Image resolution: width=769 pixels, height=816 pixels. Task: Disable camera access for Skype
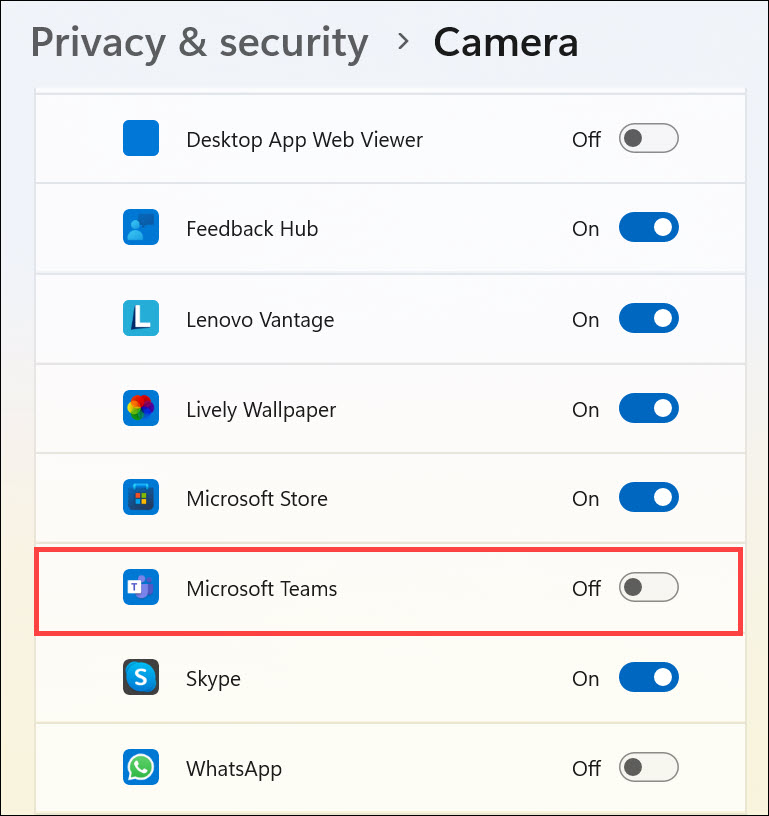point(648,677)
